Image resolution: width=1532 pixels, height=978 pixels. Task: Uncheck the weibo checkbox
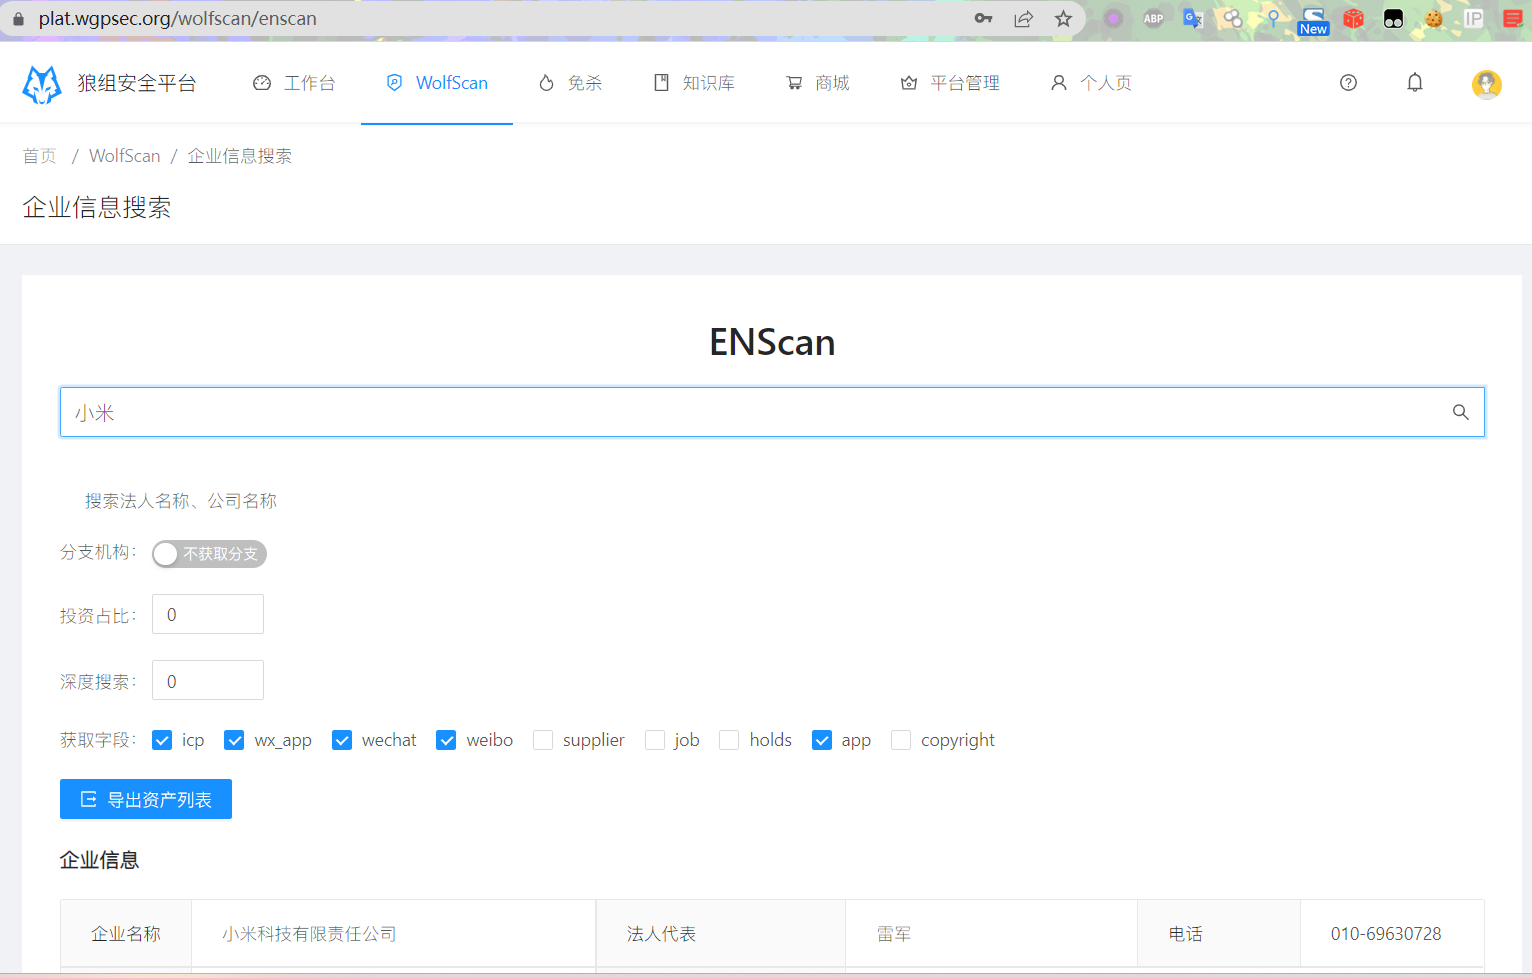click(x=446, y=740)
